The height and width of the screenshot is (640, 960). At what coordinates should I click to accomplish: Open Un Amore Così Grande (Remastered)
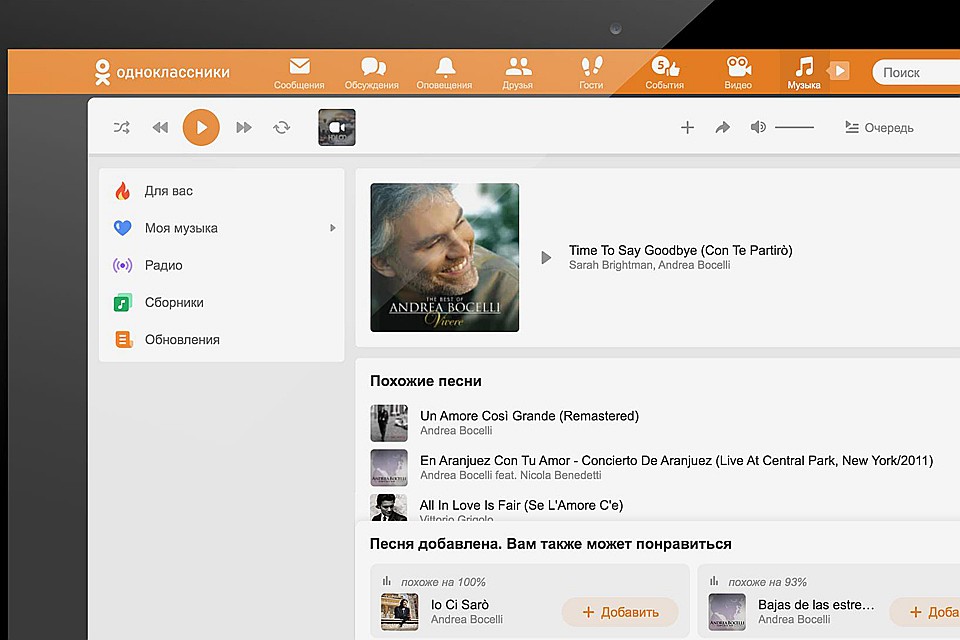(529, 416)
